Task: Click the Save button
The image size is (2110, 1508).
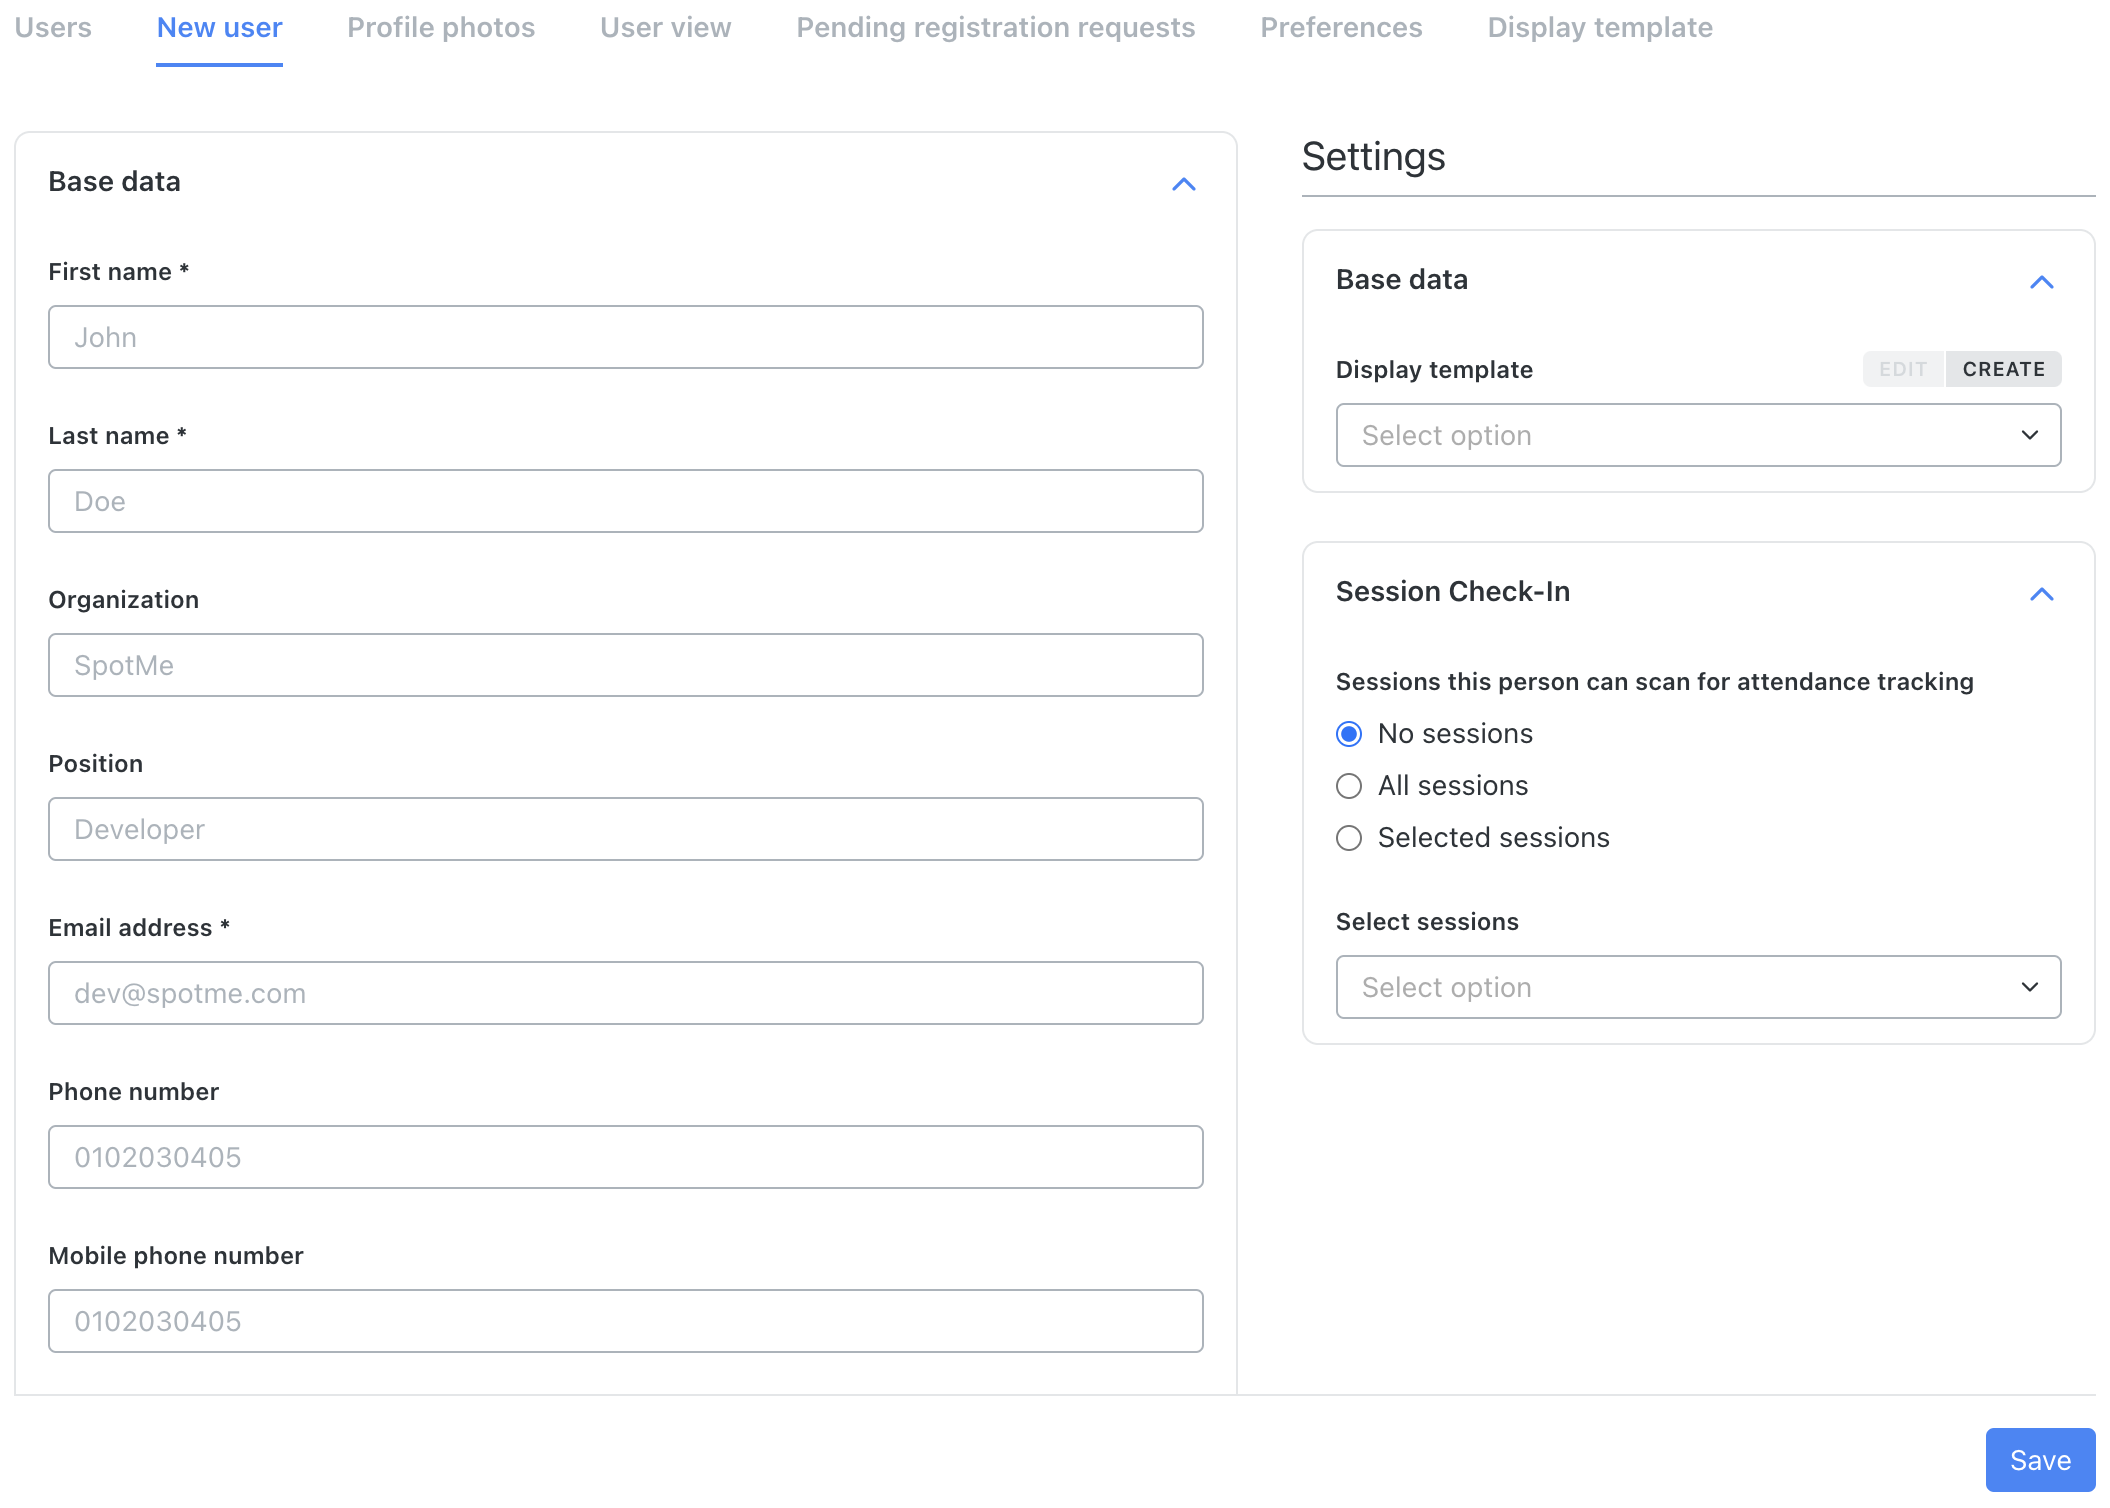Action: click(2040, 1460)
